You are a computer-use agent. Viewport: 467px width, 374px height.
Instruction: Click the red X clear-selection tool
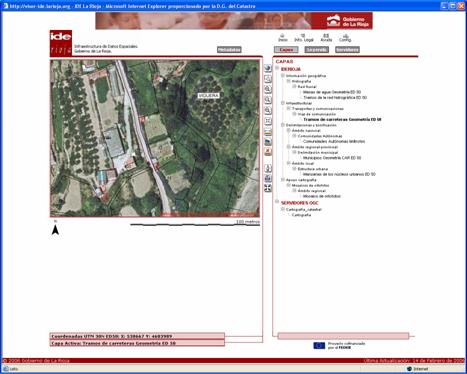click(268, 152)
